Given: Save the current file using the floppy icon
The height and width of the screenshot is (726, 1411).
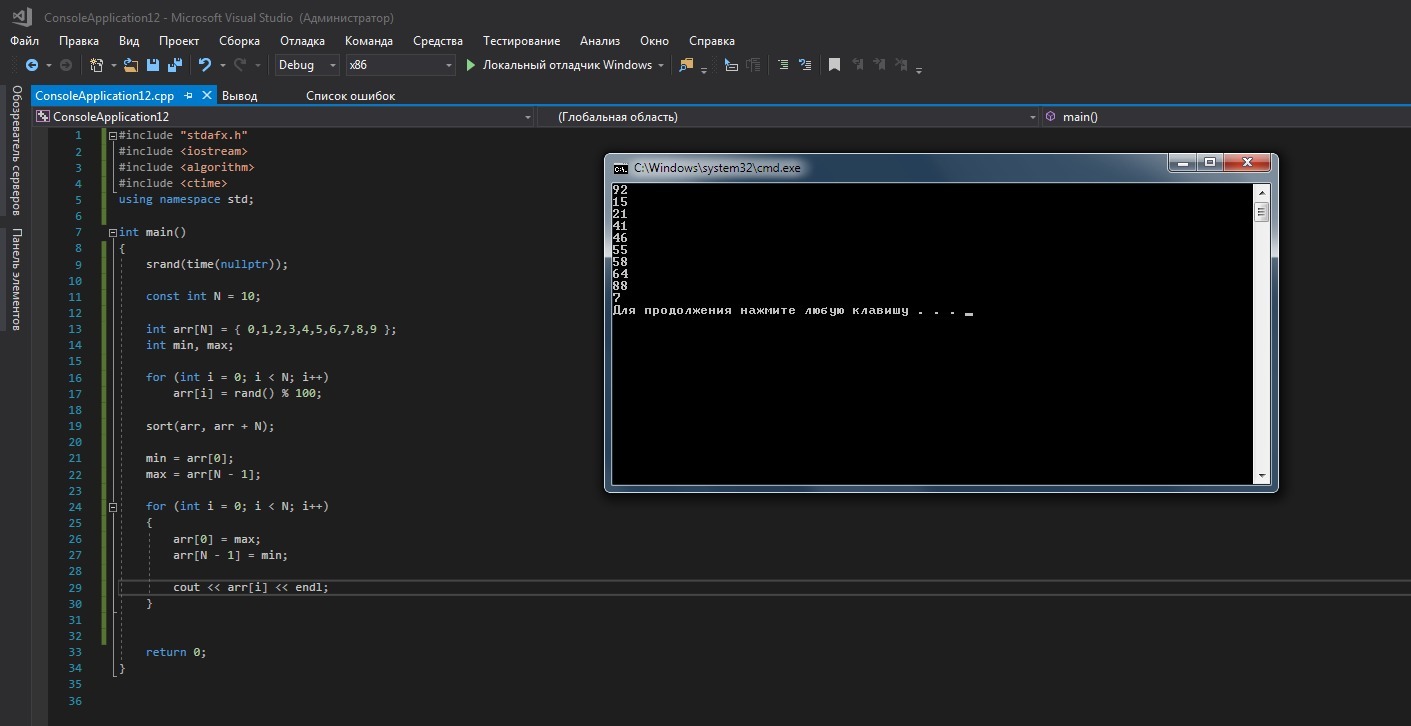Looking at the screenshot, I should point(153,65).
